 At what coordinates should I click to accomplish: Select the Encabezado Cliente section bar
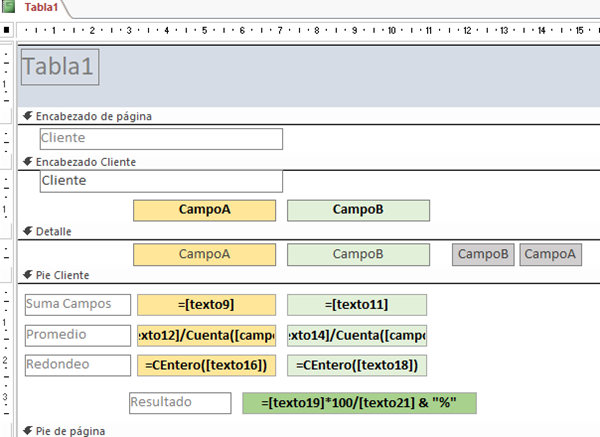[308, 162]
